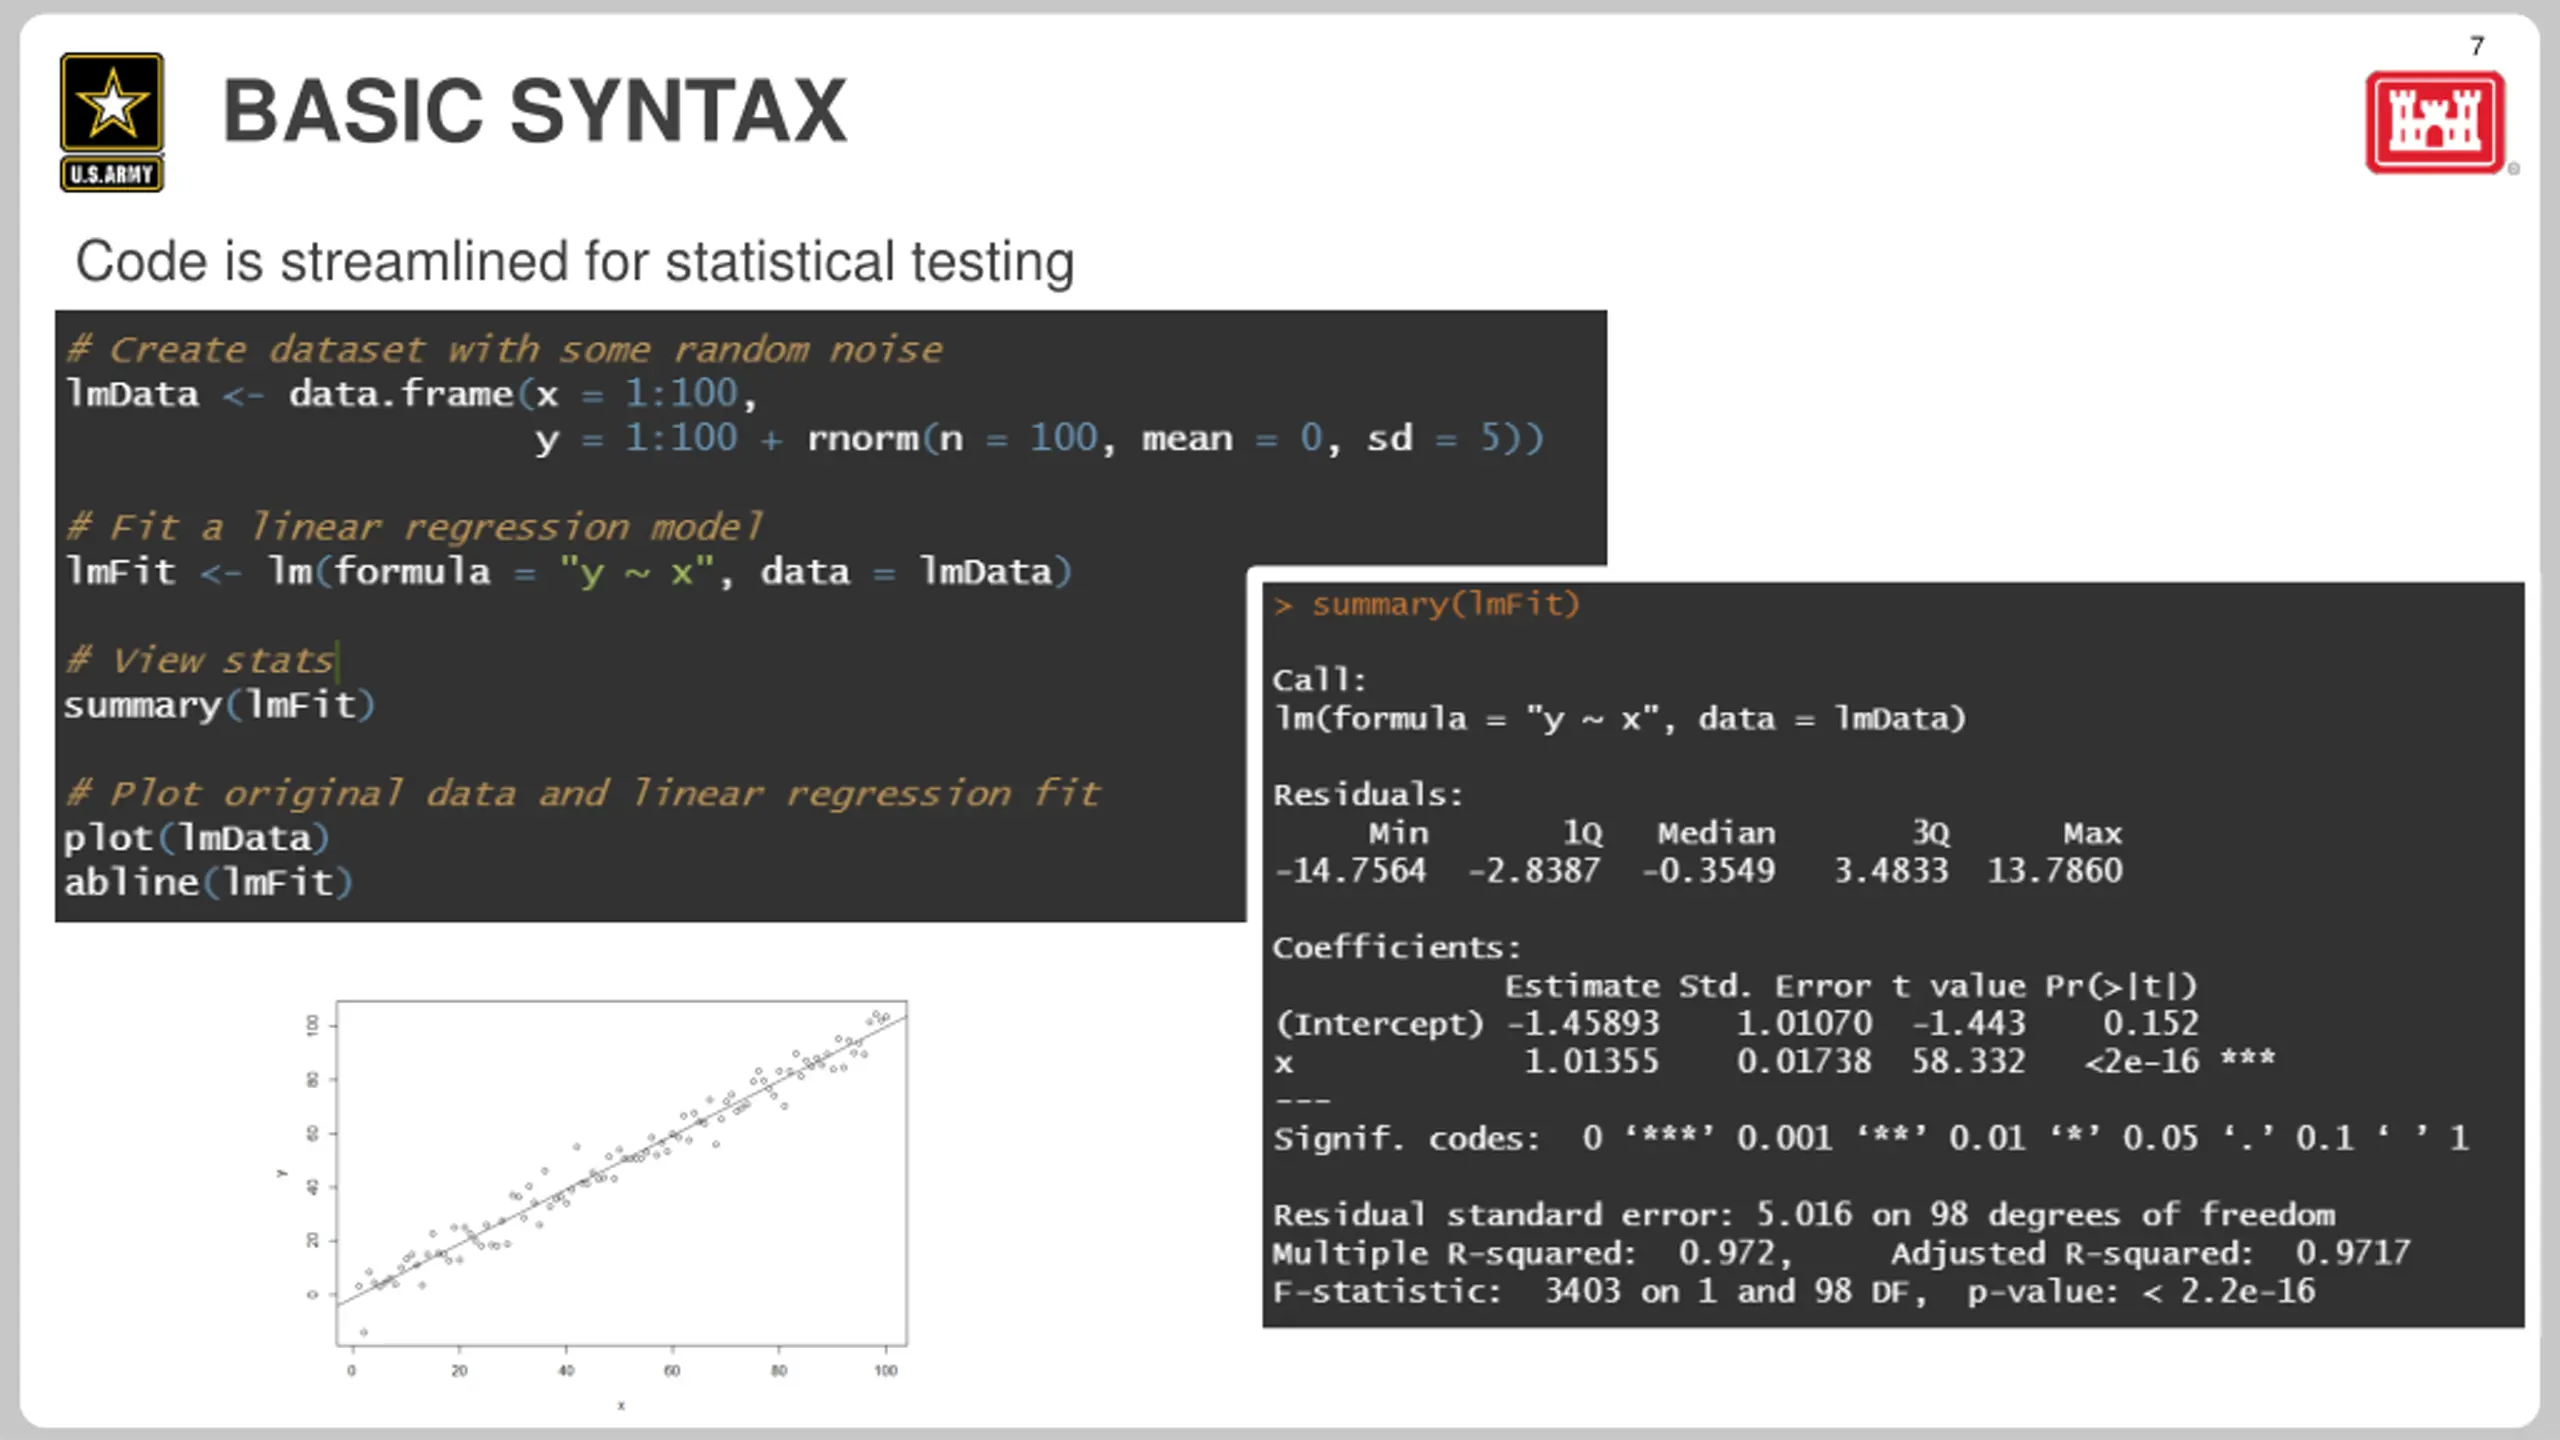Screen dimensions: 2560x1440
Task: Click the (Intercept) coefficient row
Action: point(1736,1023)
